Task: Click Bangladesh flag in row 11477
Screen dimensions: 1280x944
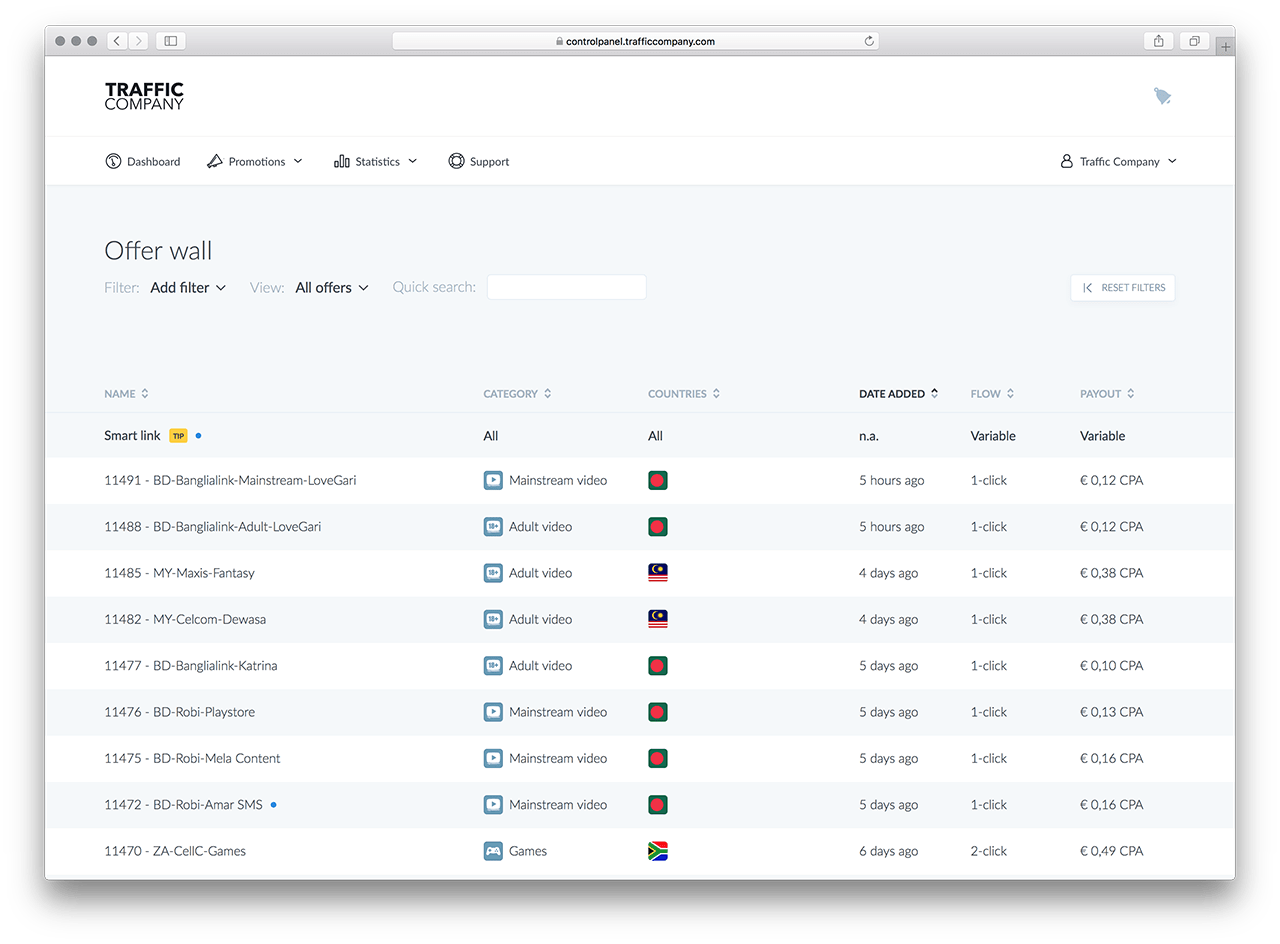Action: click(x=658, y=665)
